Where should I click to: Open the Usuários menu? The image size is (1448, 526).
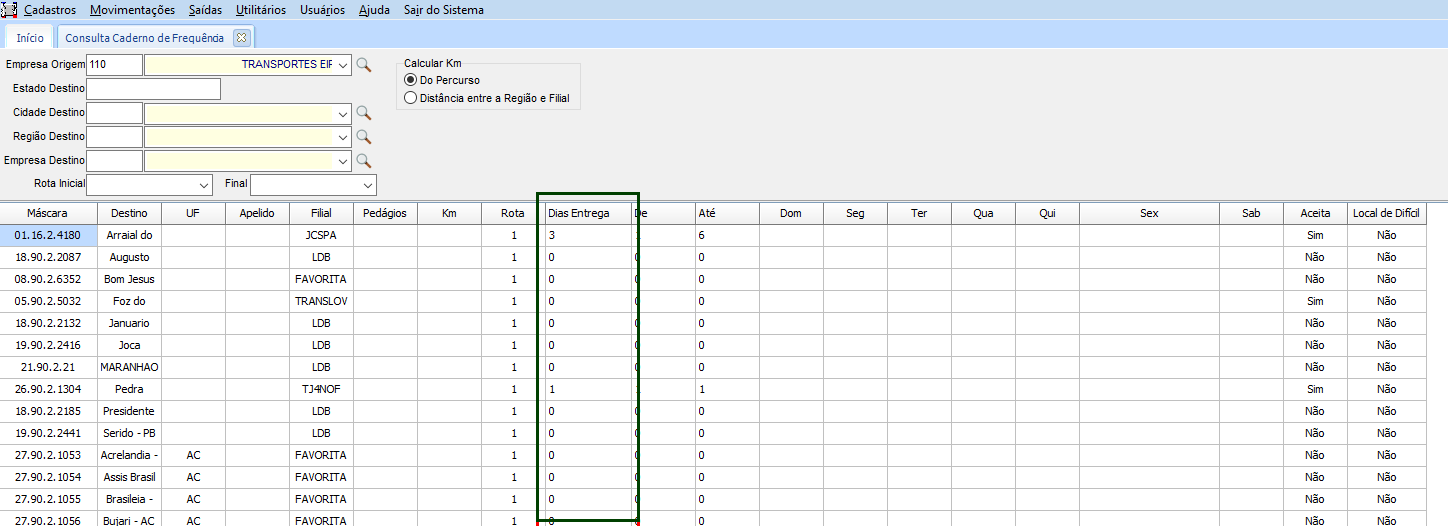click(322, 10)
